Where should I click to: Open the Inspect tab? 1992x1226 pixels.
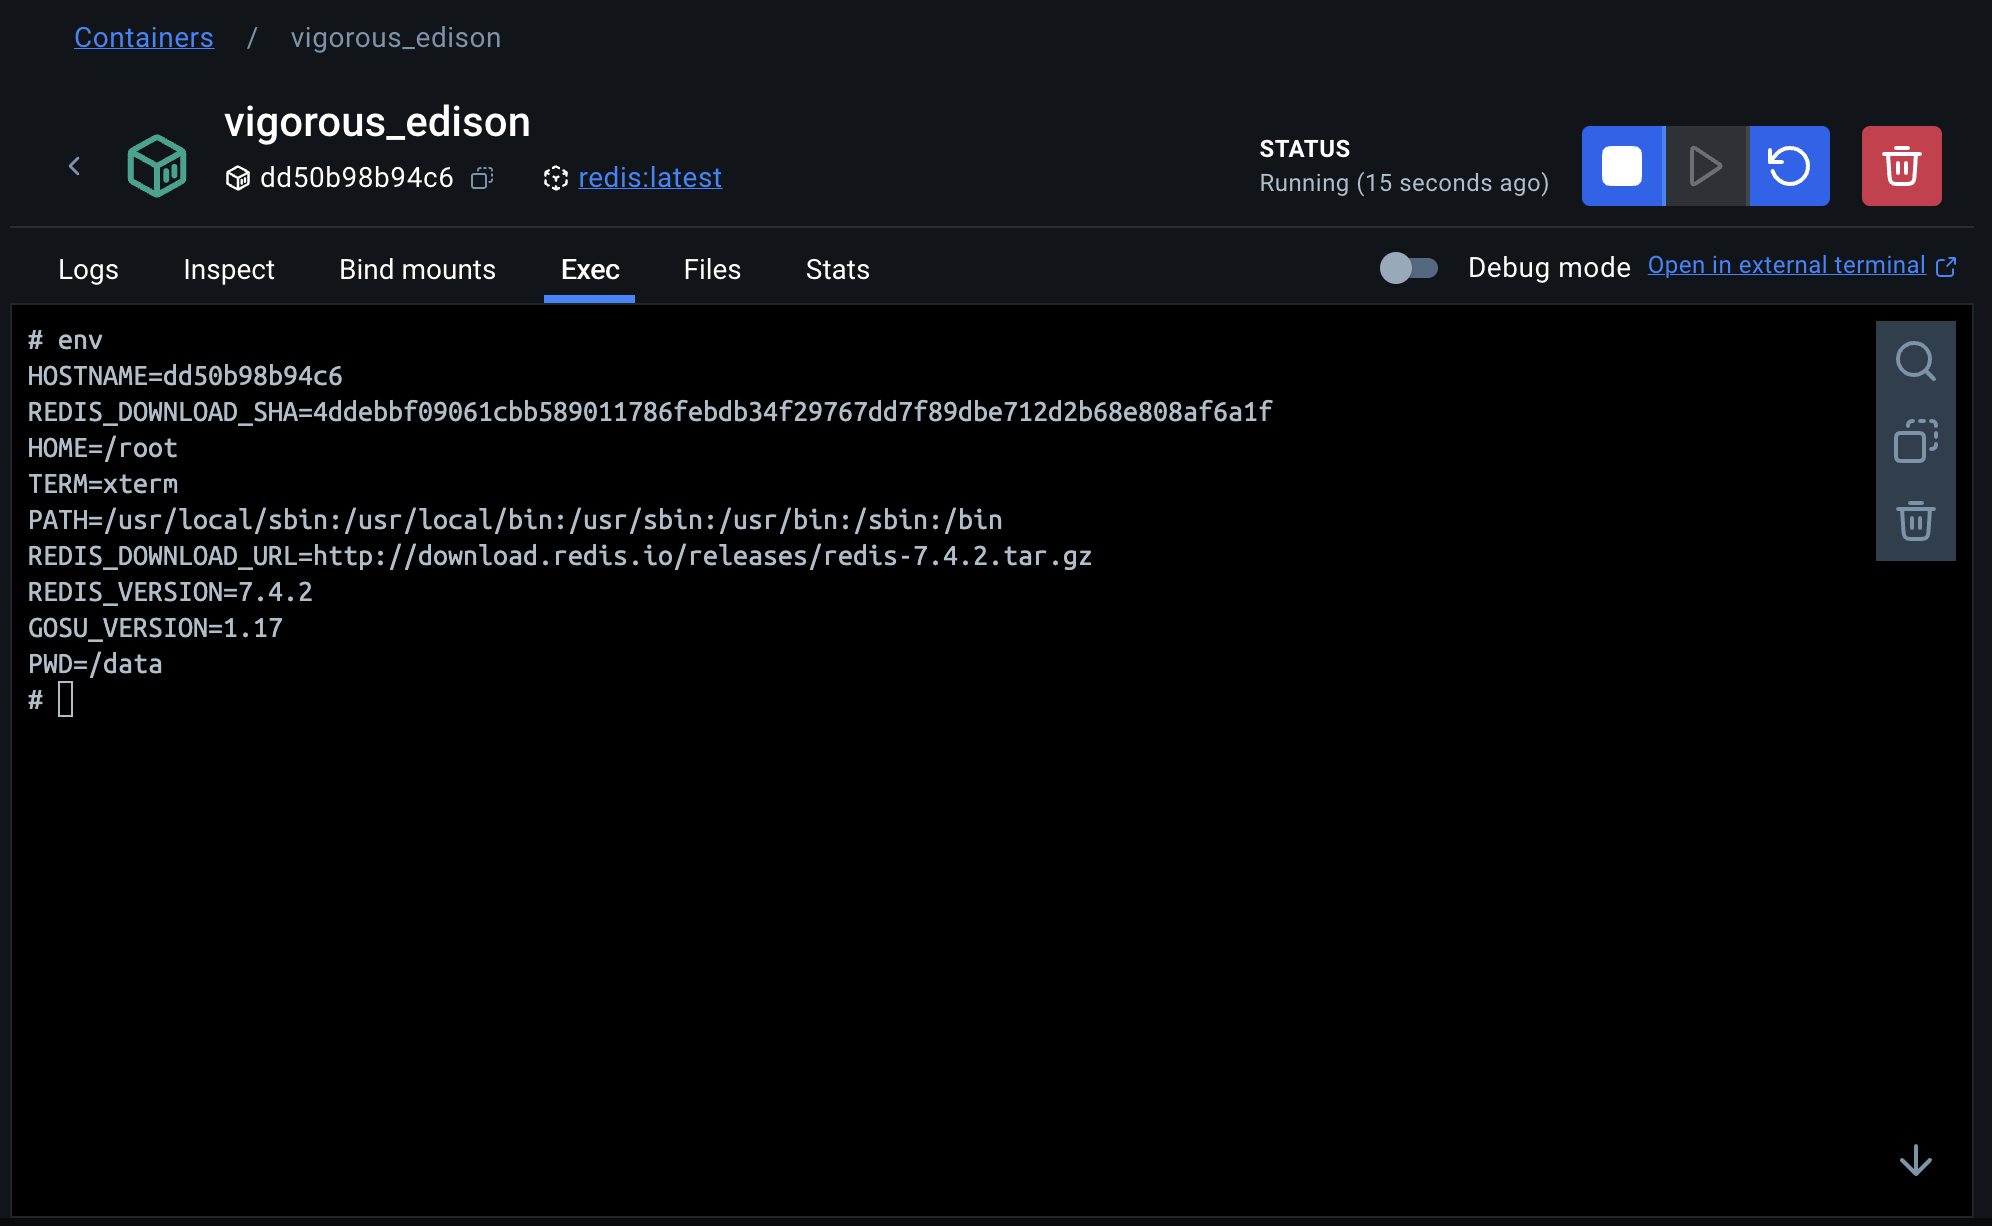(228, 269)
